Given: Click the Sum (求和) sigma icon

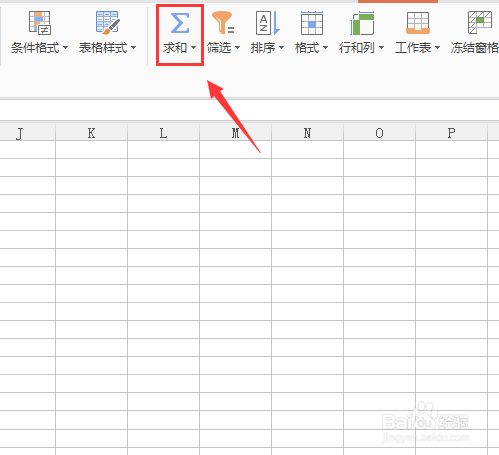Looking at the screenshot, I should (180, 23).
